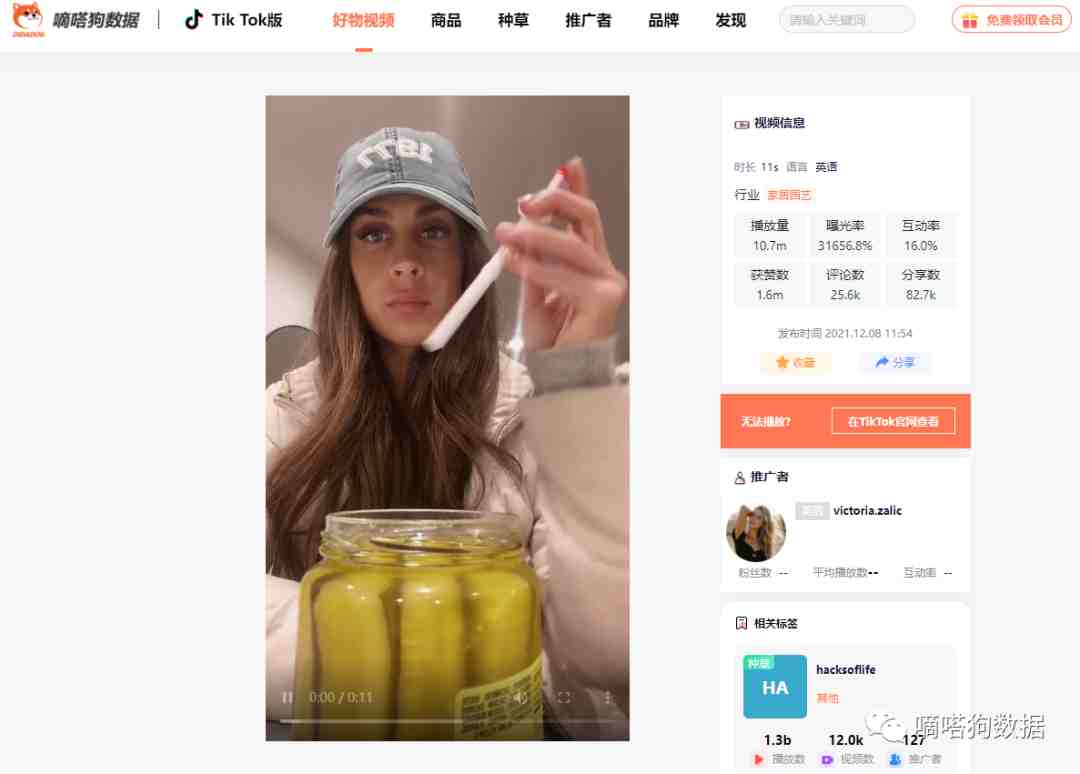
Task: Switch to the 商品 tab
Action: 446,21
